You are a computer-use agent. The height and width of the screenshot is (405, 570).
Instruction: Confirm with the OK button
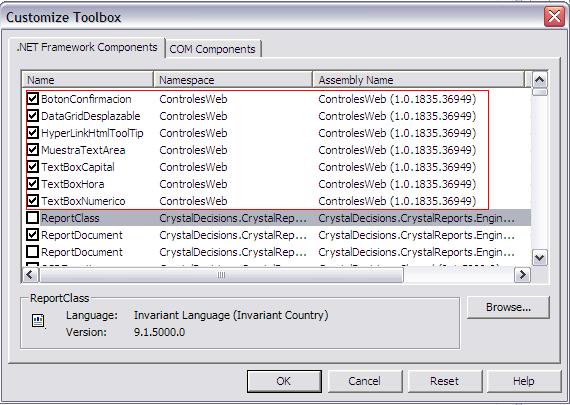pyautogui.click(x=284, y=381)
